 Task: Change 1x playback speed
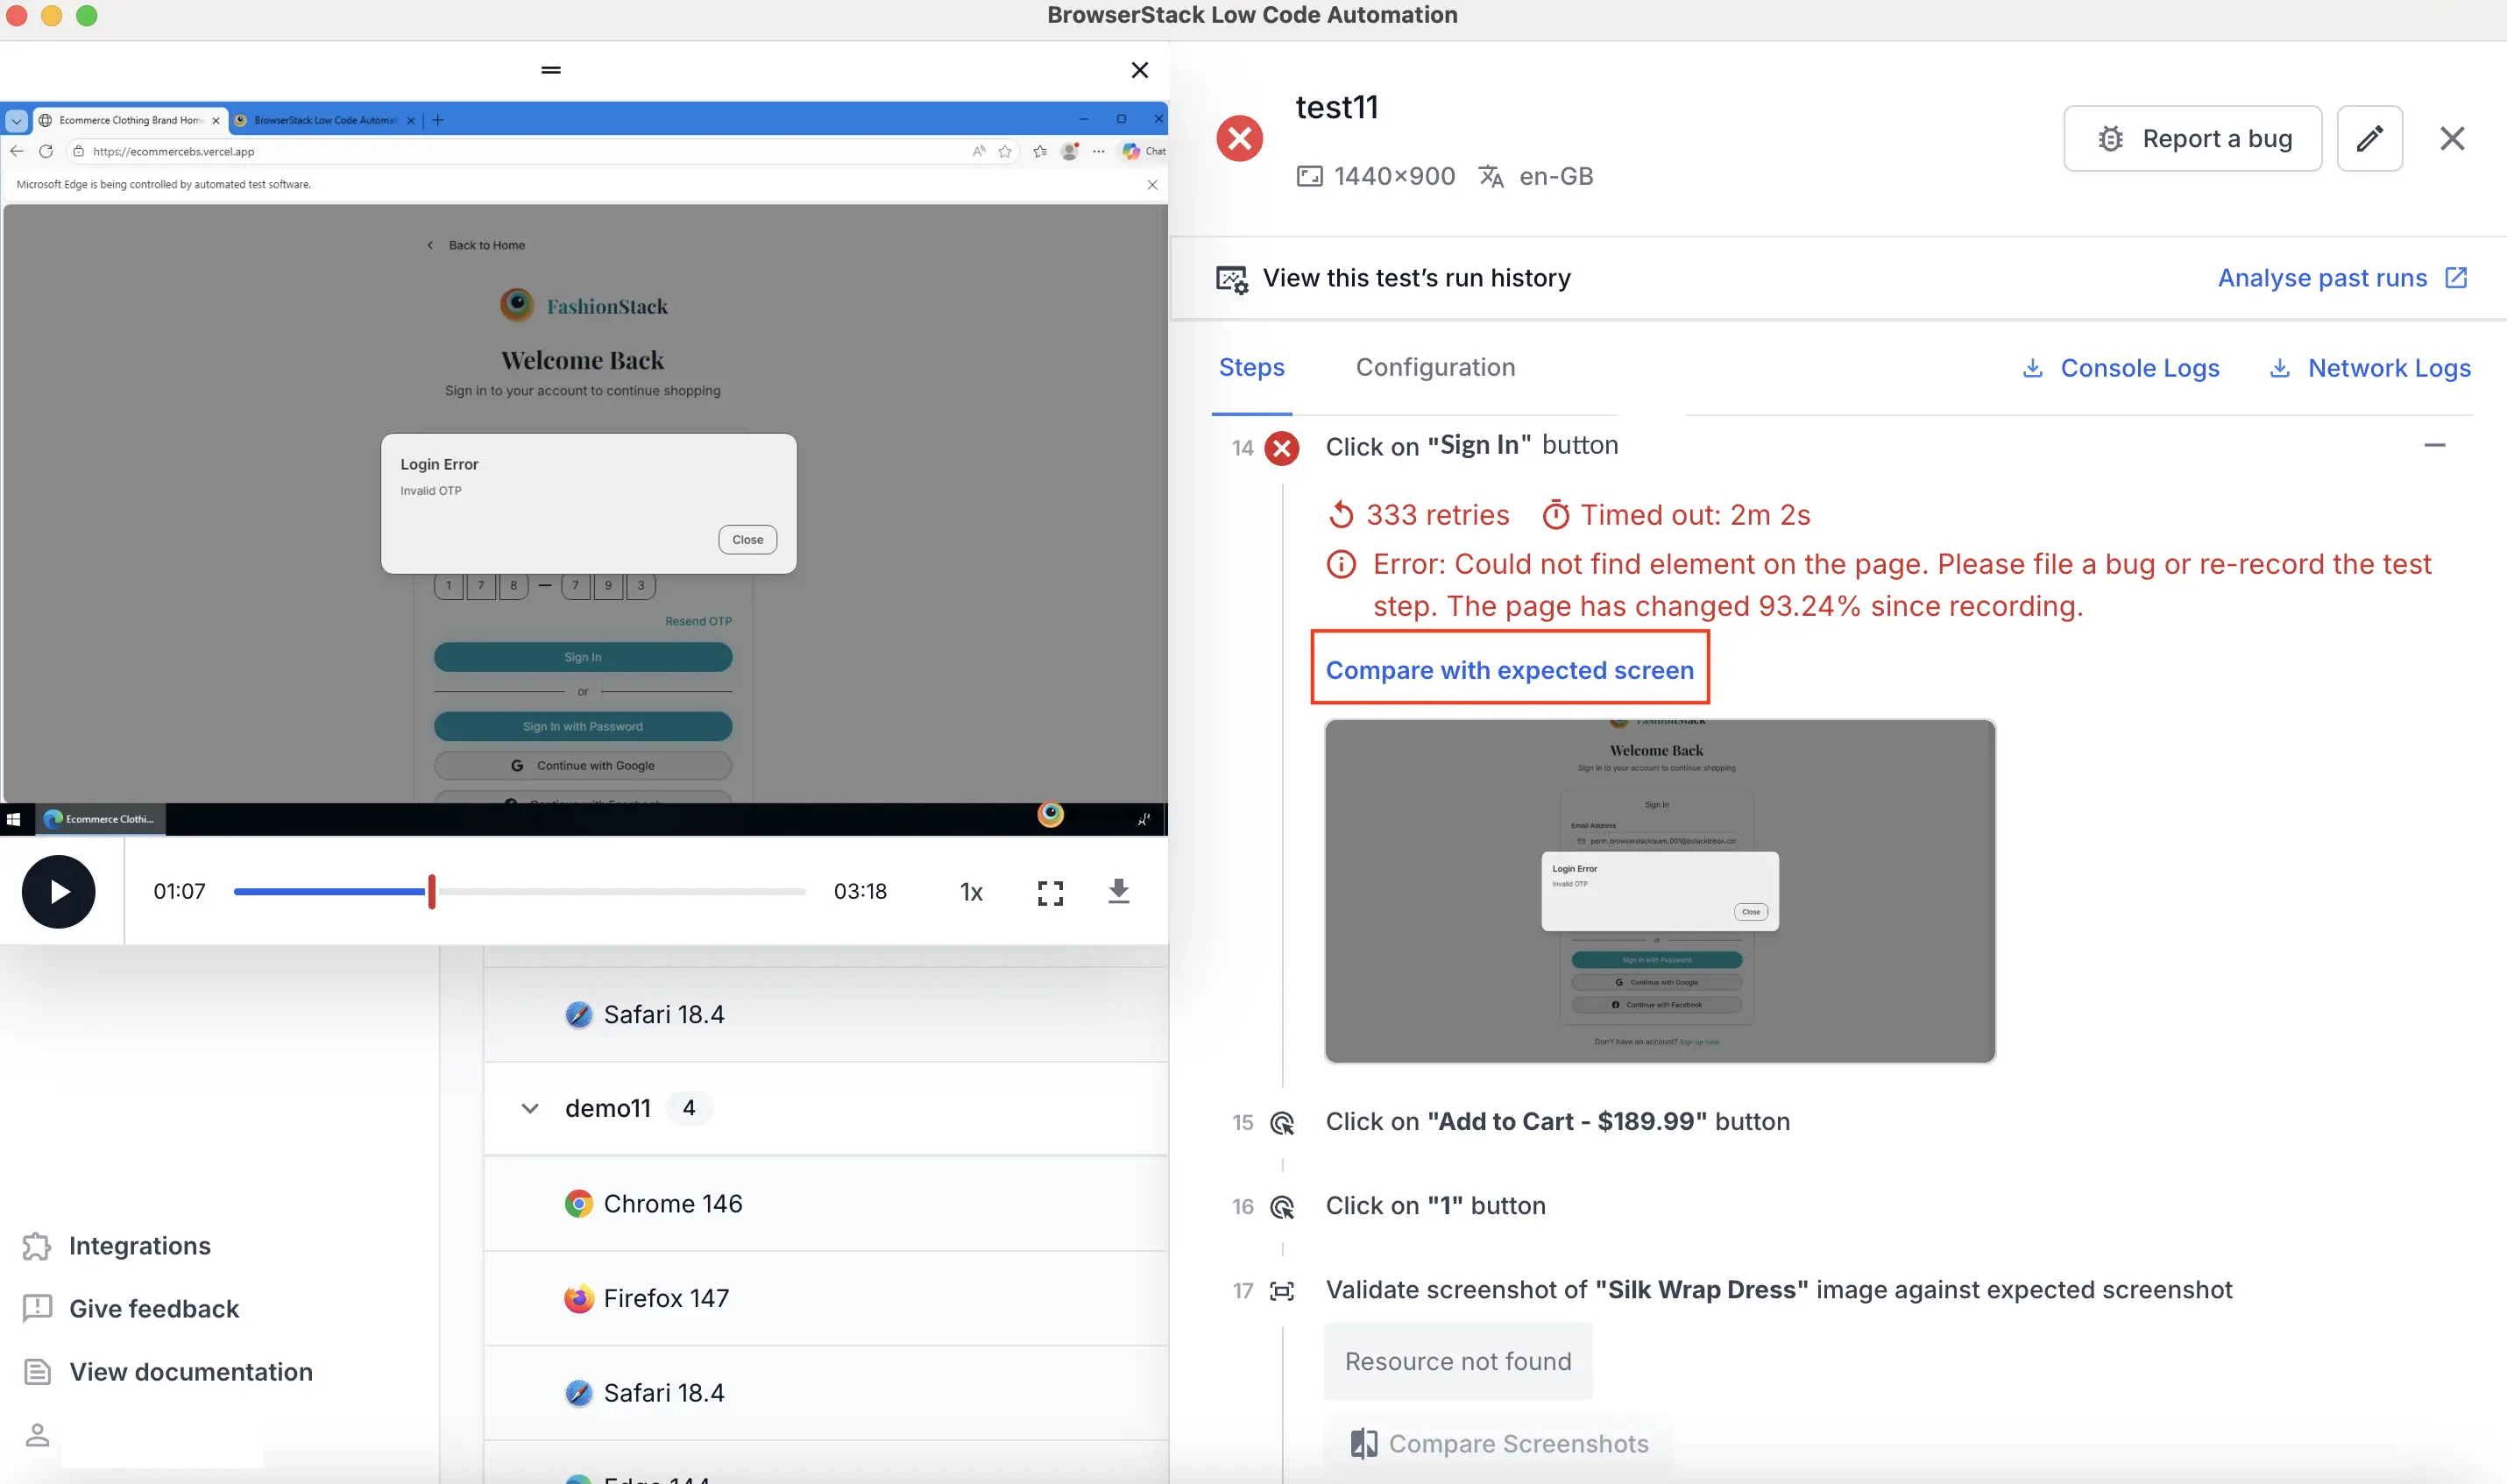point(971,892)
